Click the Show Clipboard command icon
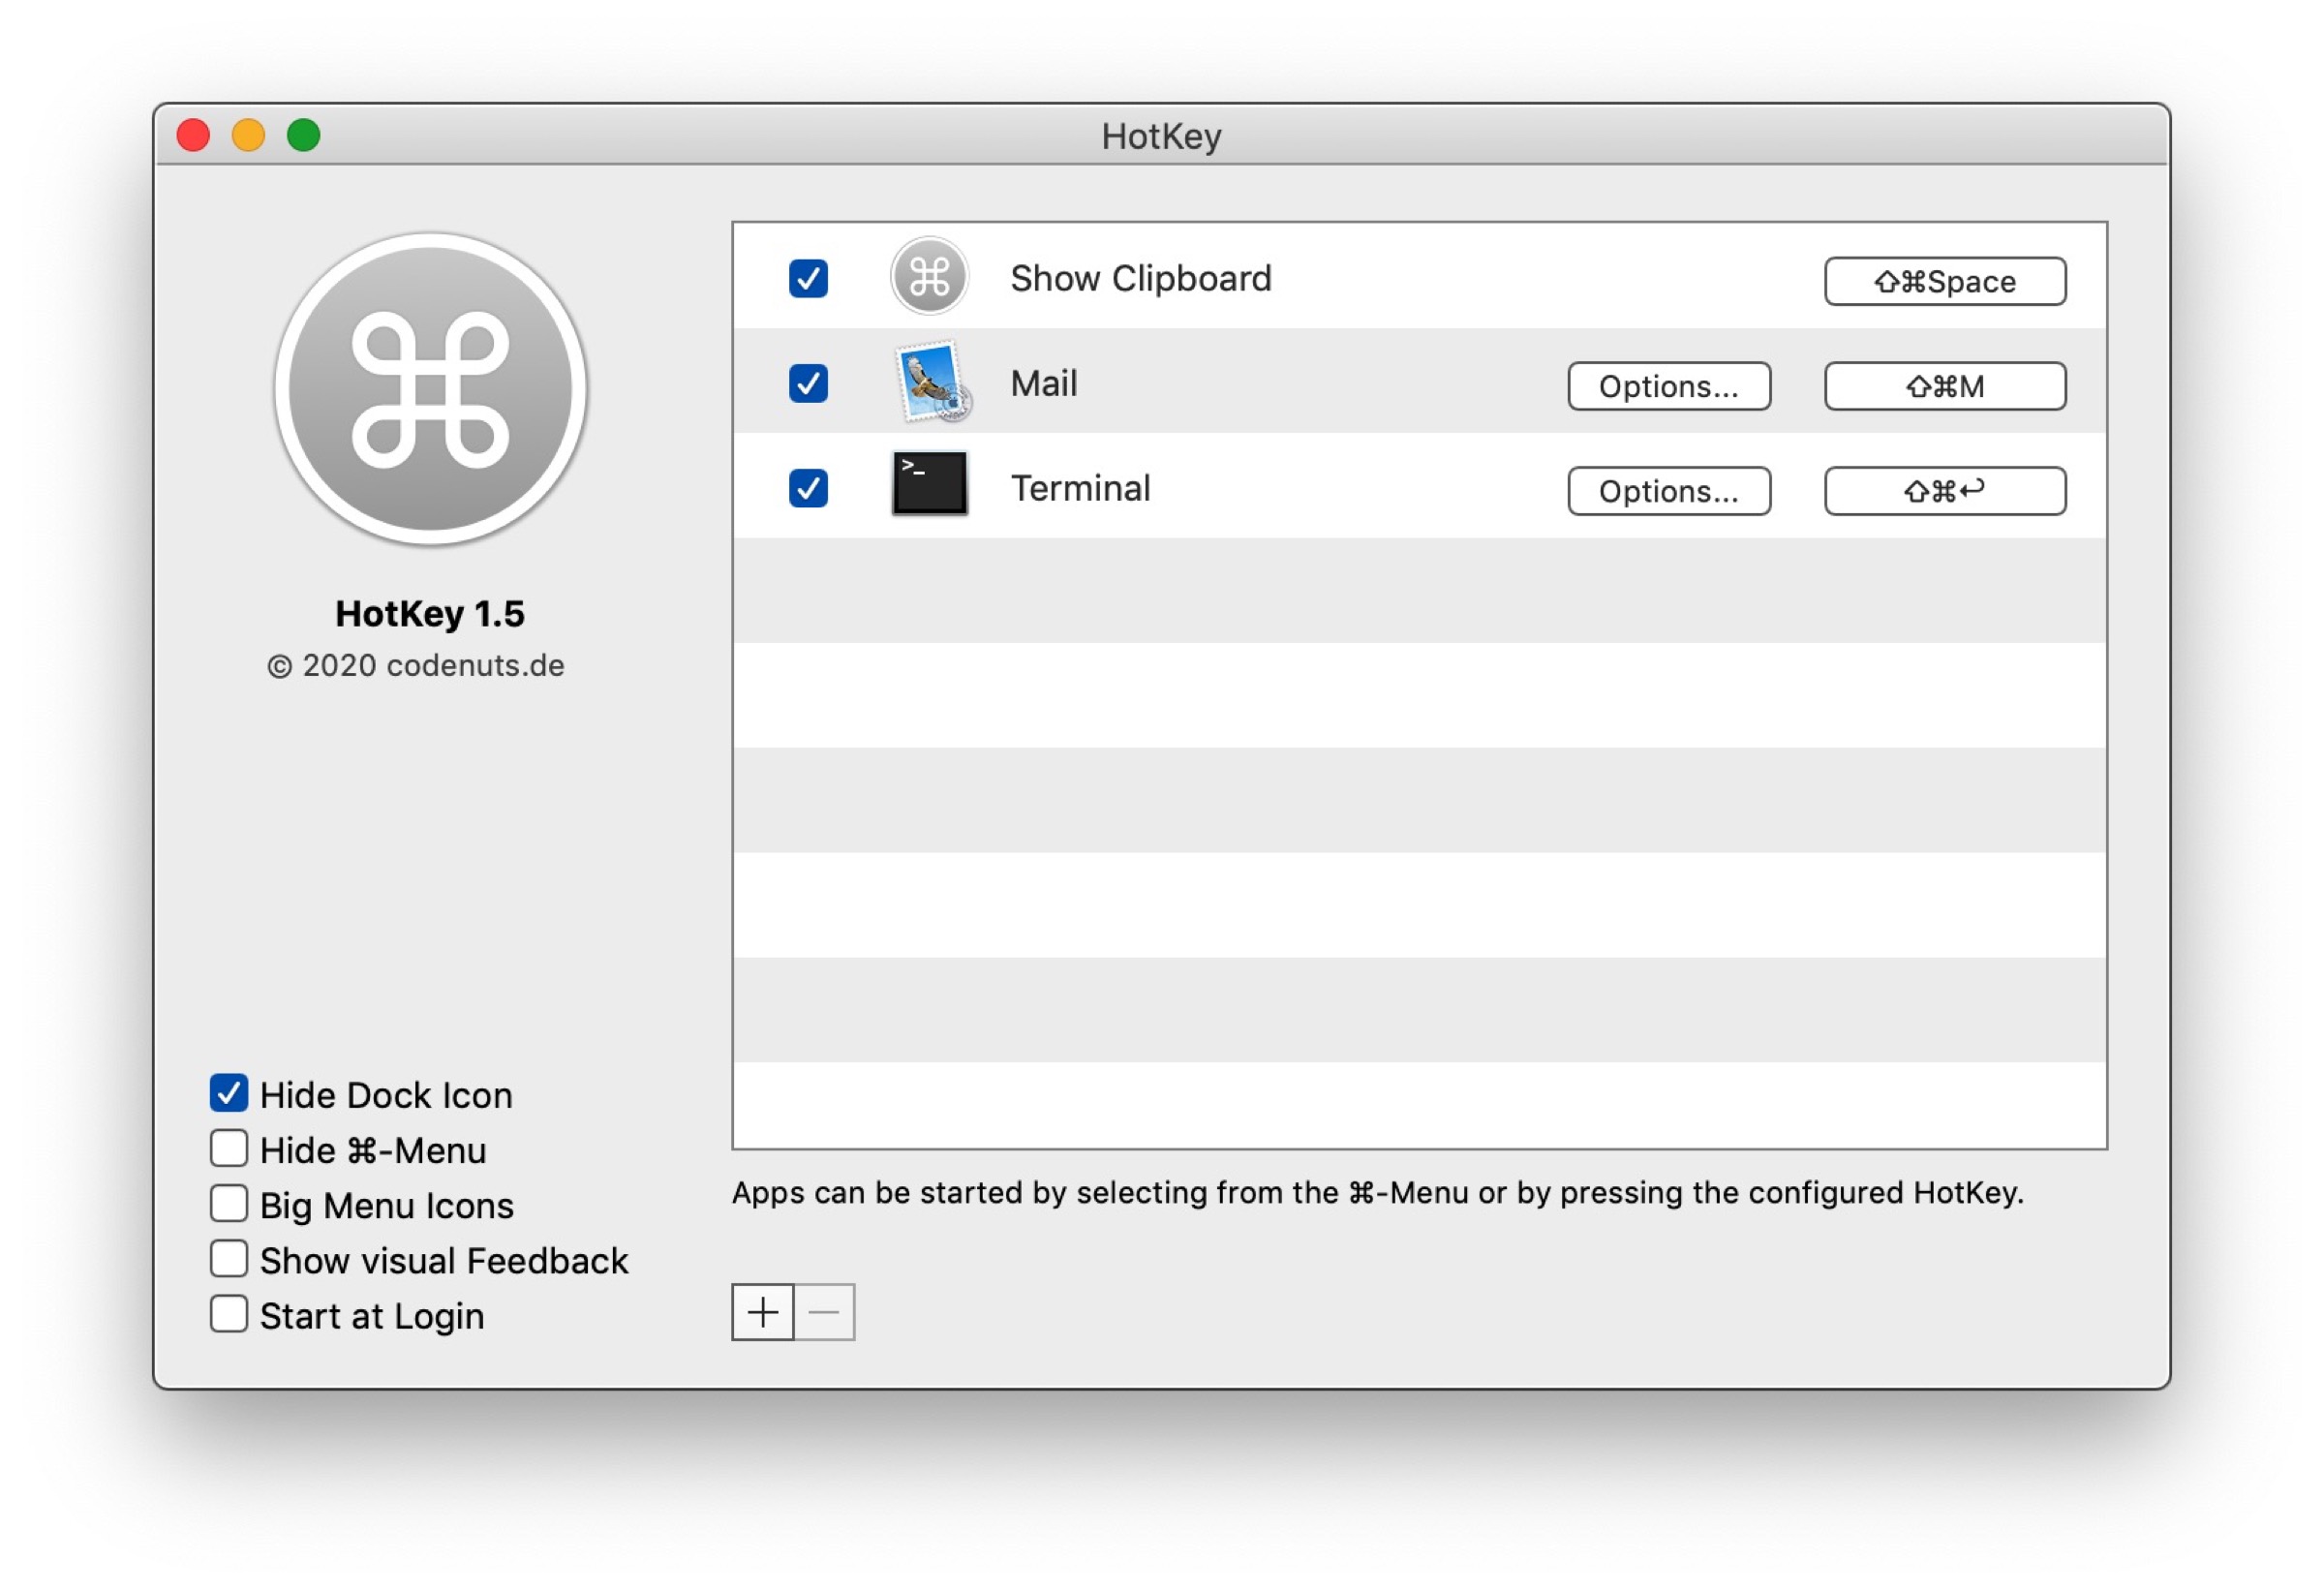The height and width of the screenshot is (1592, 2324). (x=929, y=277)
